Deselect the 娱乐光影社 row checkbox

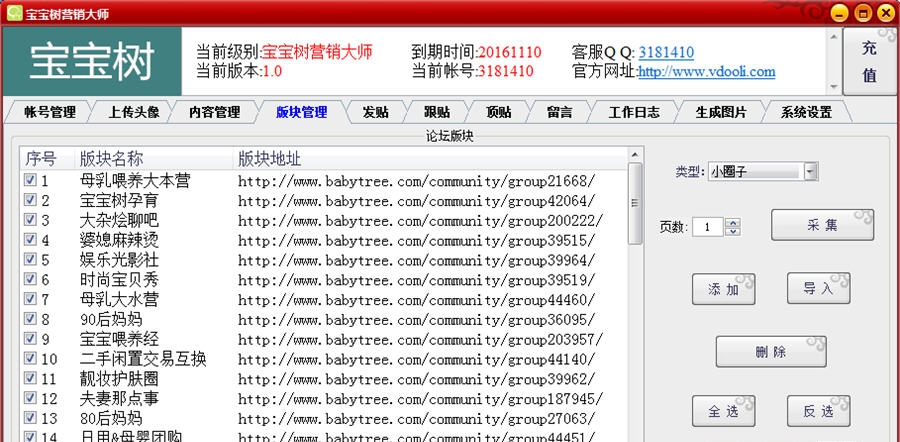pos(30,259)
